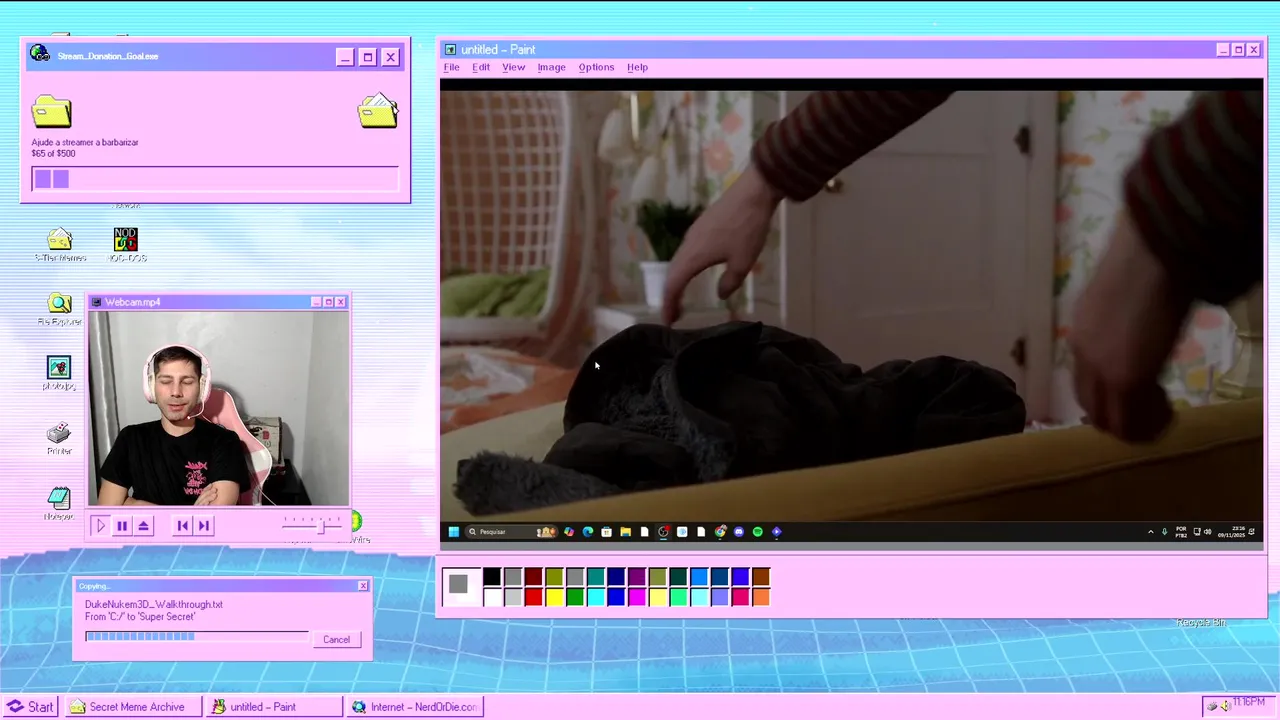Switch to Secret Meme Archive taskbar item
The width and height of the screenshot is (1280, 720).
134,707
